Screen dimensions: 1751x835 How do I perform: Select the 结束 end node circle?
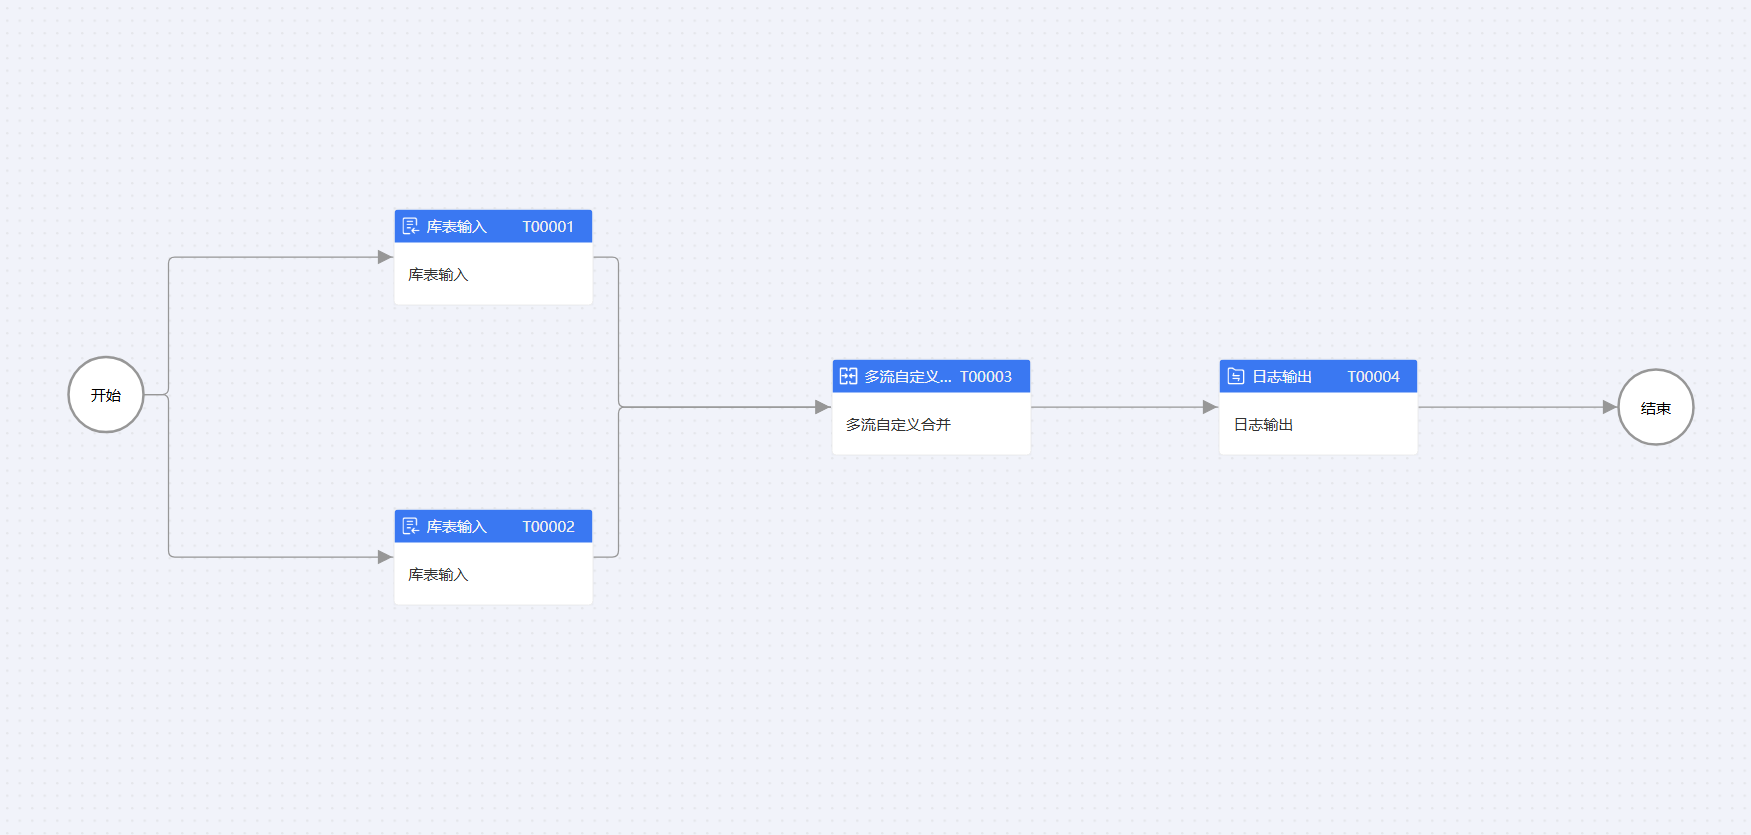pos(1656,407)
